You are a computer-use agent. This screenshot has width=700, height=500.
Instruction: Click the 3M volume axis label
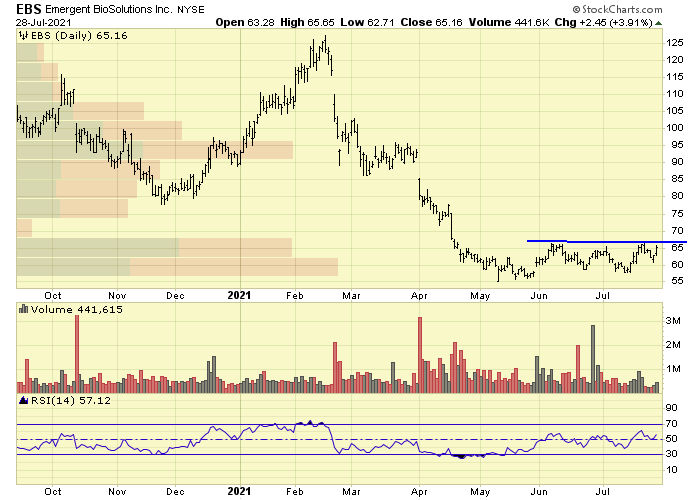pyautogui.click(x=673, y=321)
